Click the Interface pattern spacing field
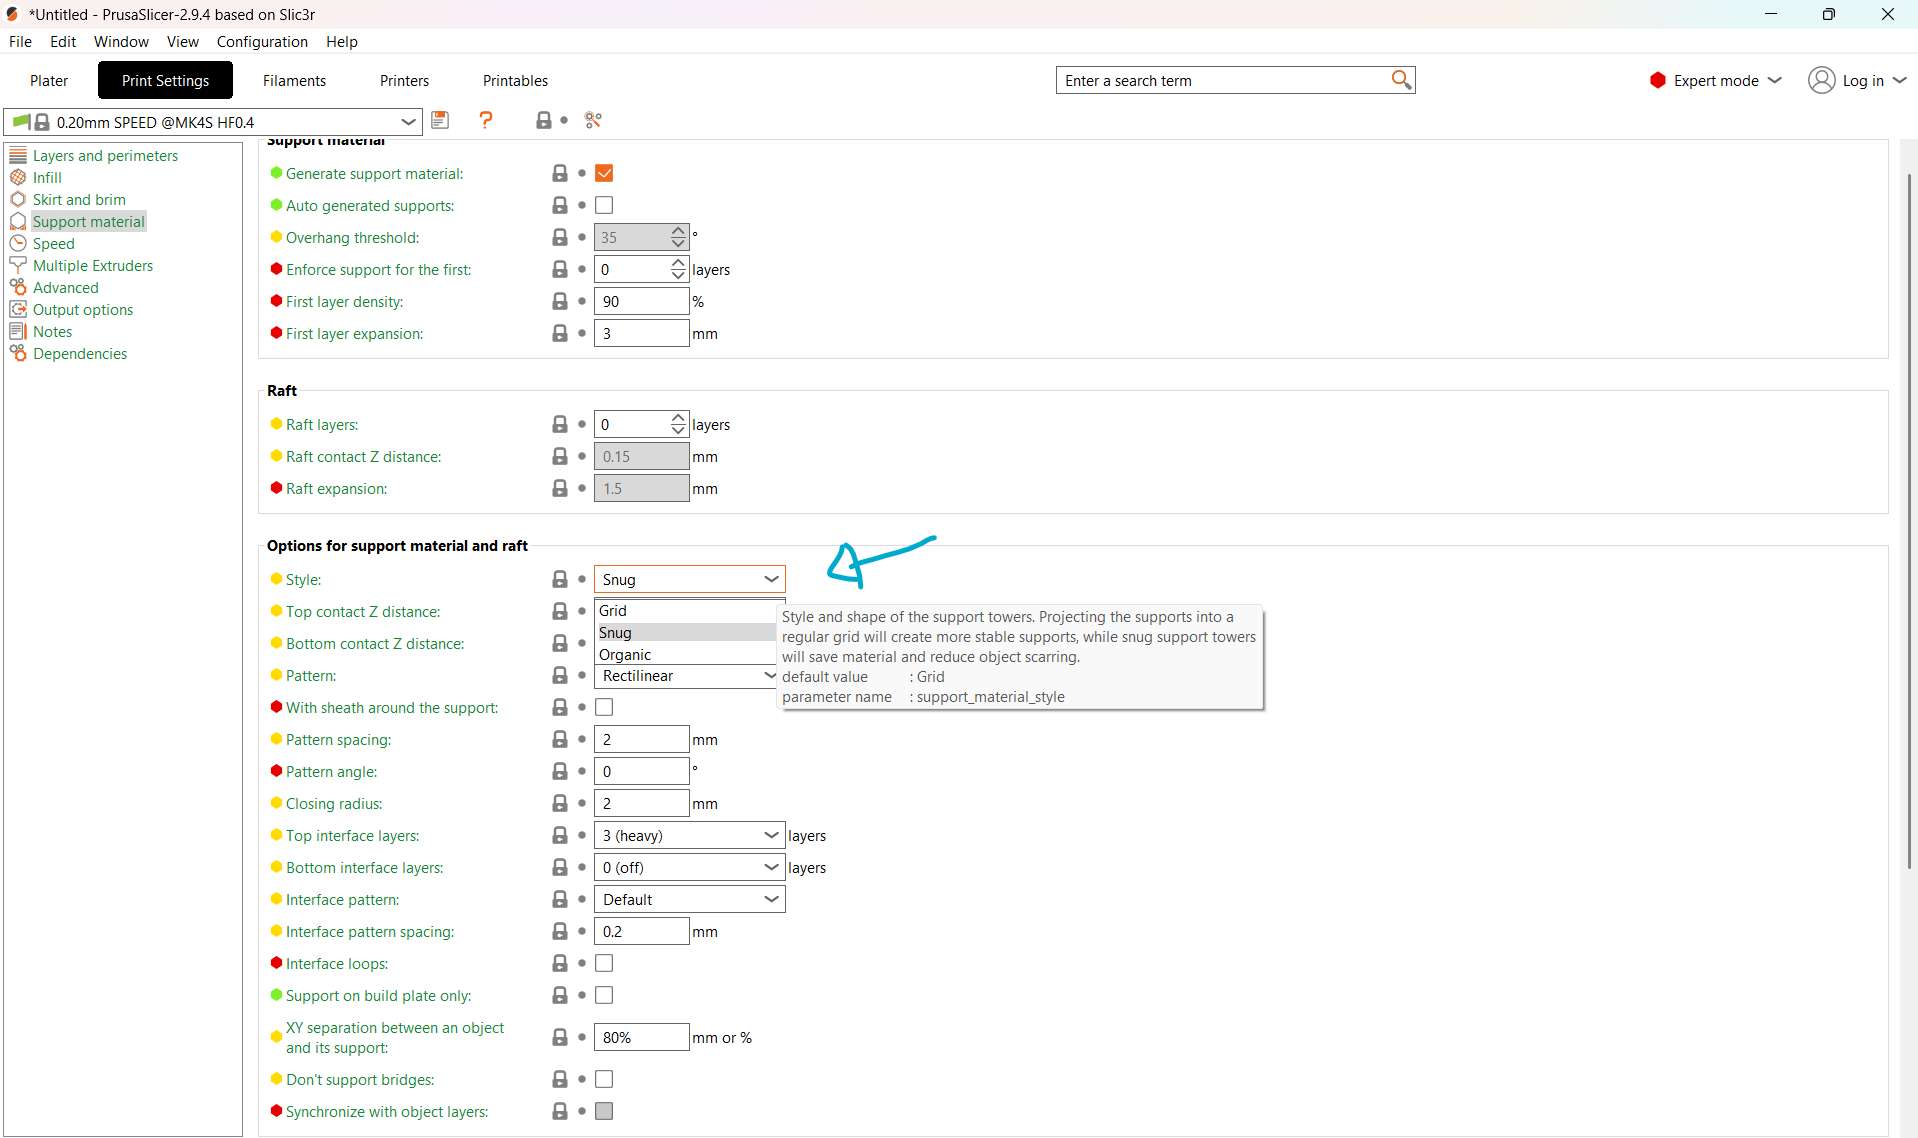 (x=641, y=931)
